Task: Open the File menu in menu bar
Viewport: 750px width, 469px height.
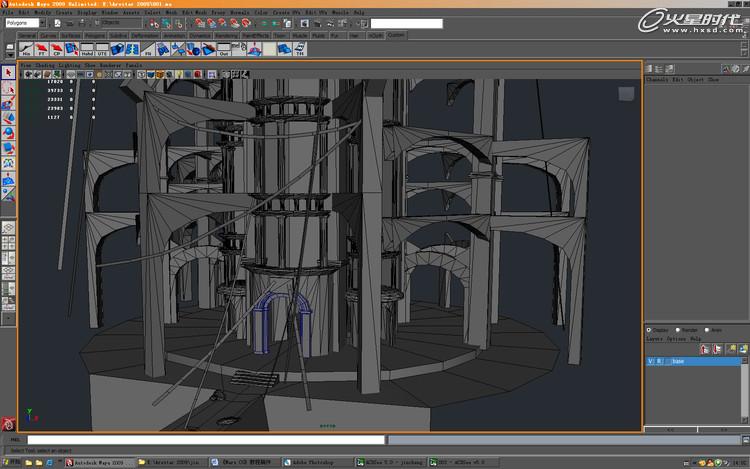Action: 7,12
